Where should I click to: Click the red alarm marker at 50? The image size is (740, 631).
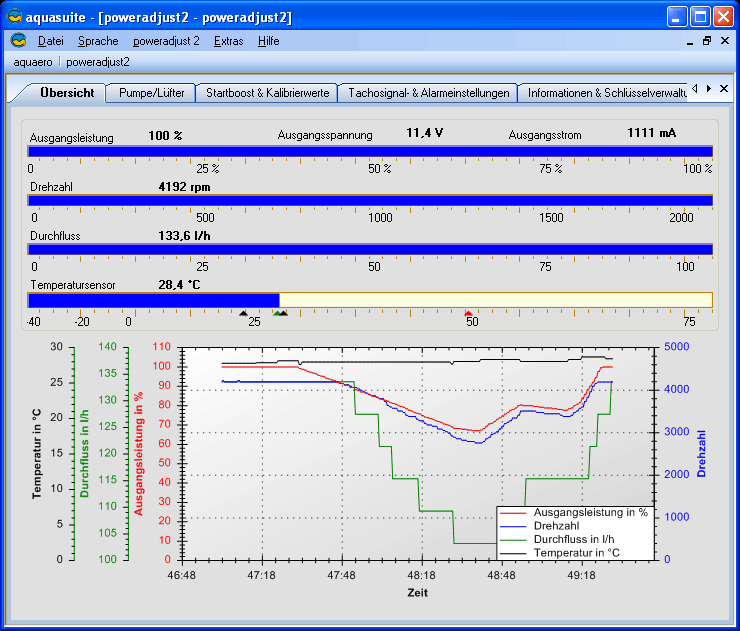click(468, 313)
